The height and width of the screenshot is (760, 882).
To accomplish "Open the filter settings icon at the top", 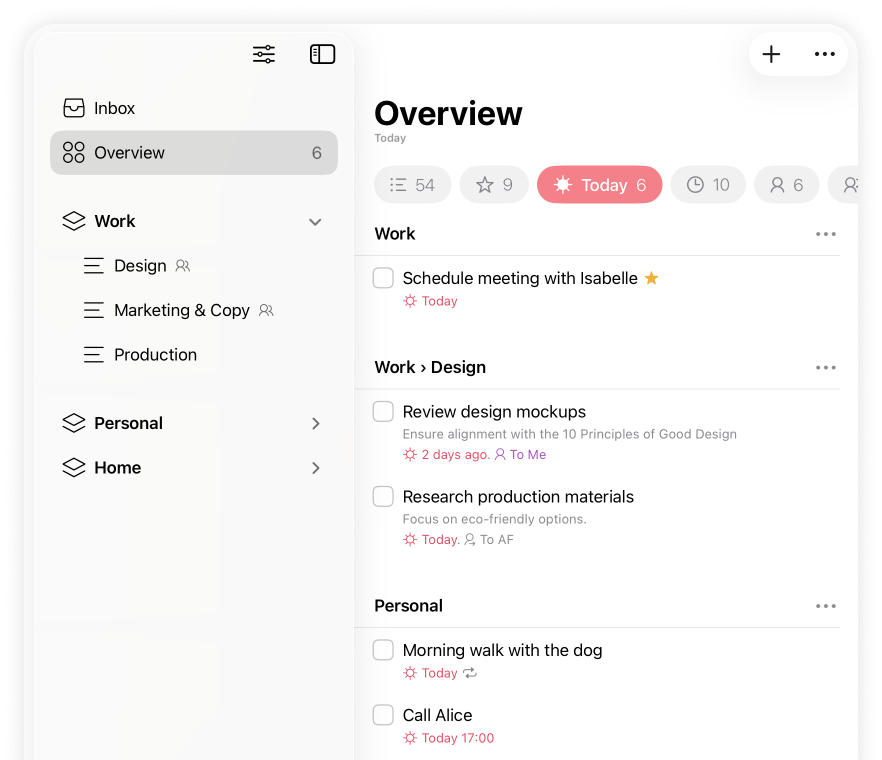I will [263, 54].
